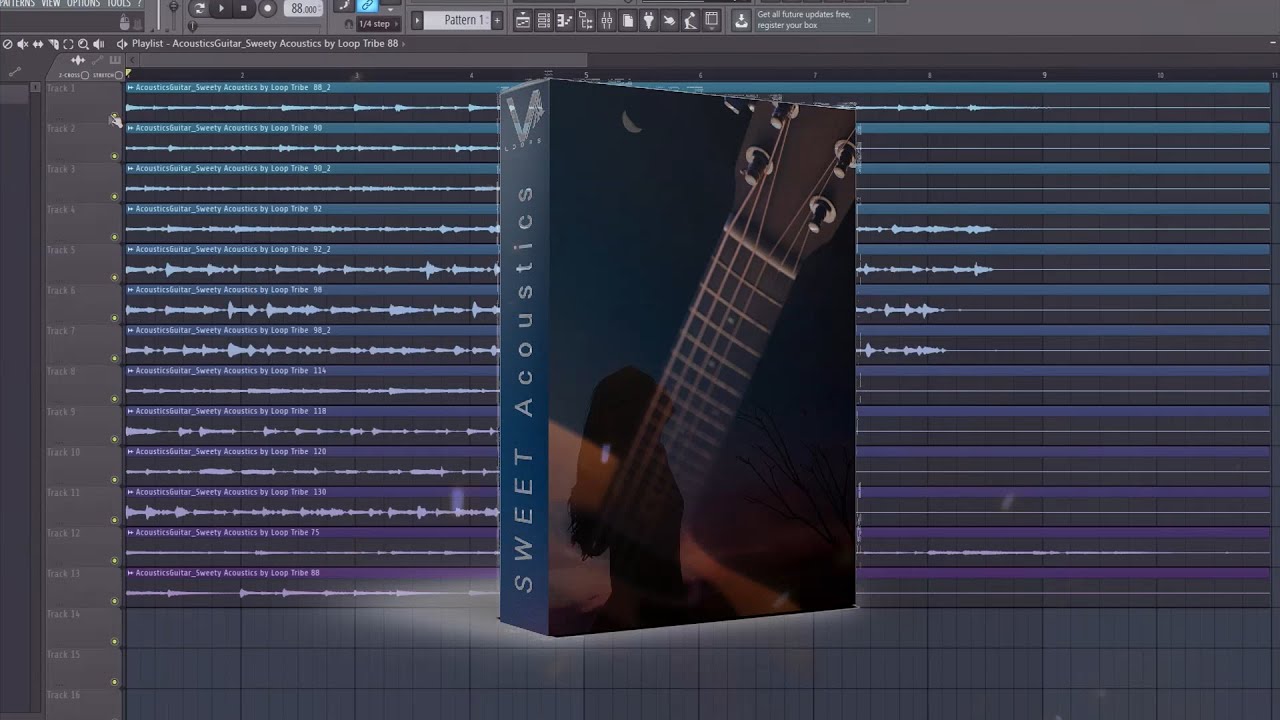Mute Track 13 with its LED
Viewport: 1280px width, 720px height.
tap(114, 601)
